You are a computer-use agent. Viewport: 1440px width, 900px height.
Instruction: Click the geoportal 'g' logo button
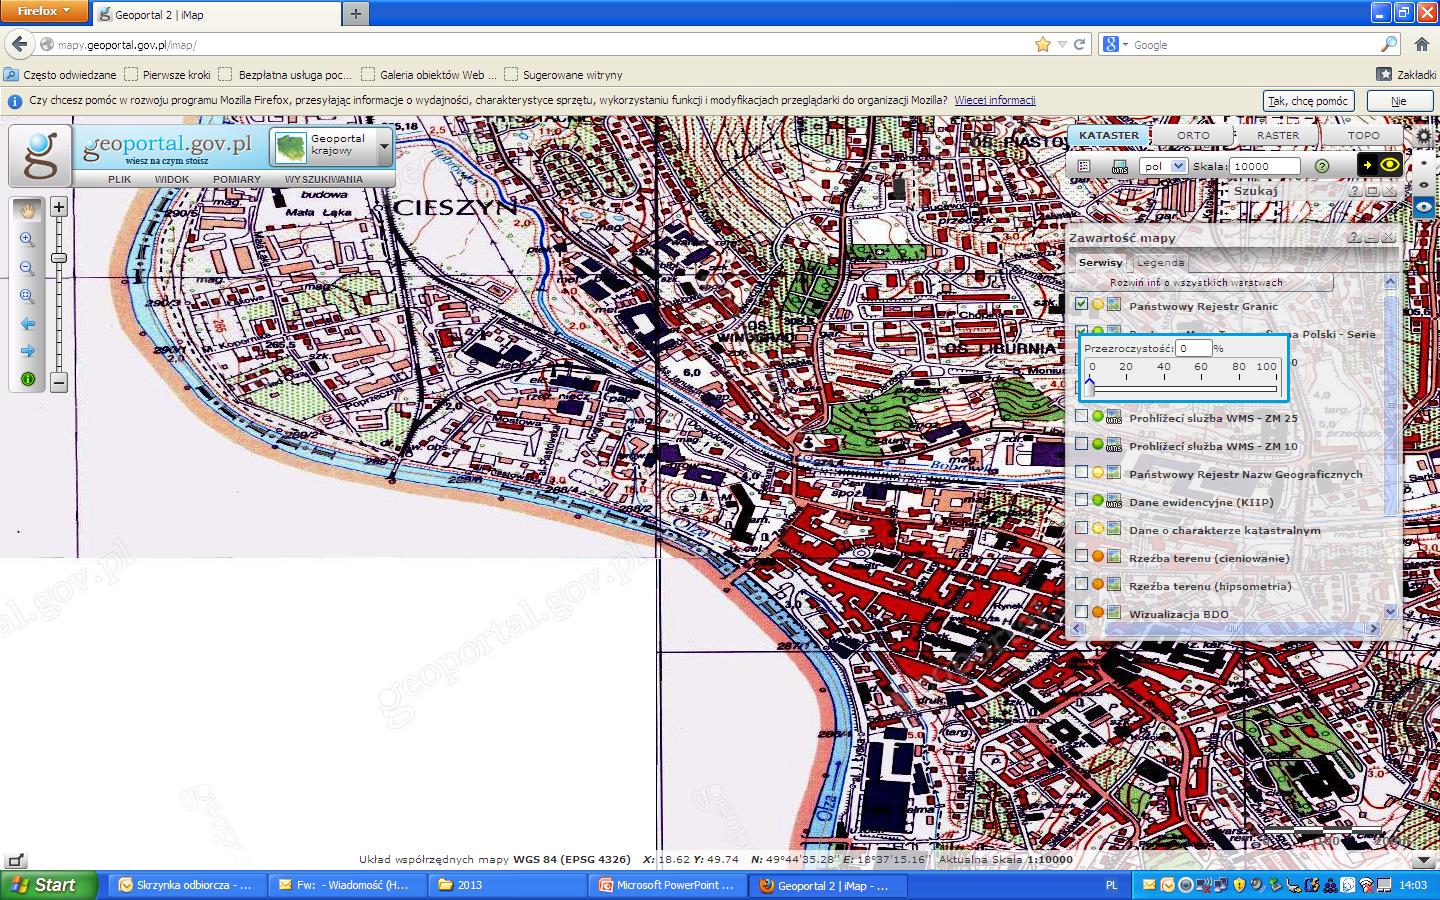40,155
